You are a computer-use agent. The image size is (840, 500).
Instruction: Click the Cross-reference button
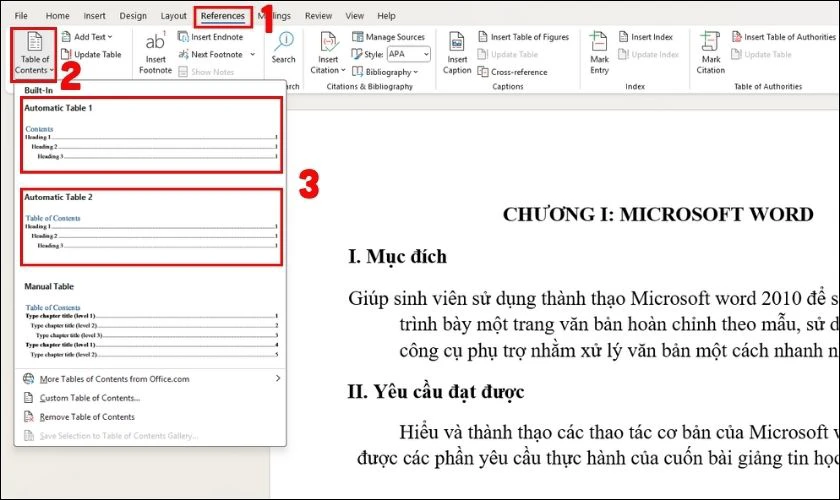513,72
